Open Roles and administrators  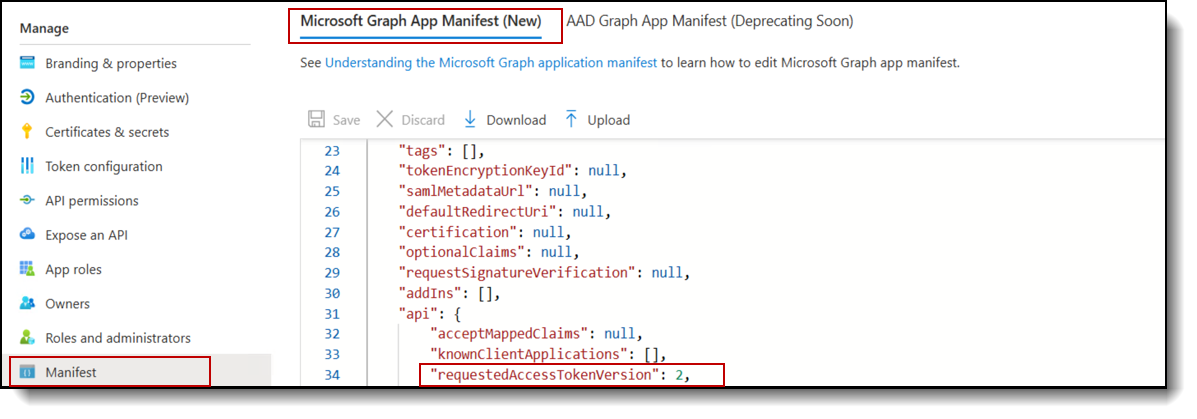click(x=118, y=338)
